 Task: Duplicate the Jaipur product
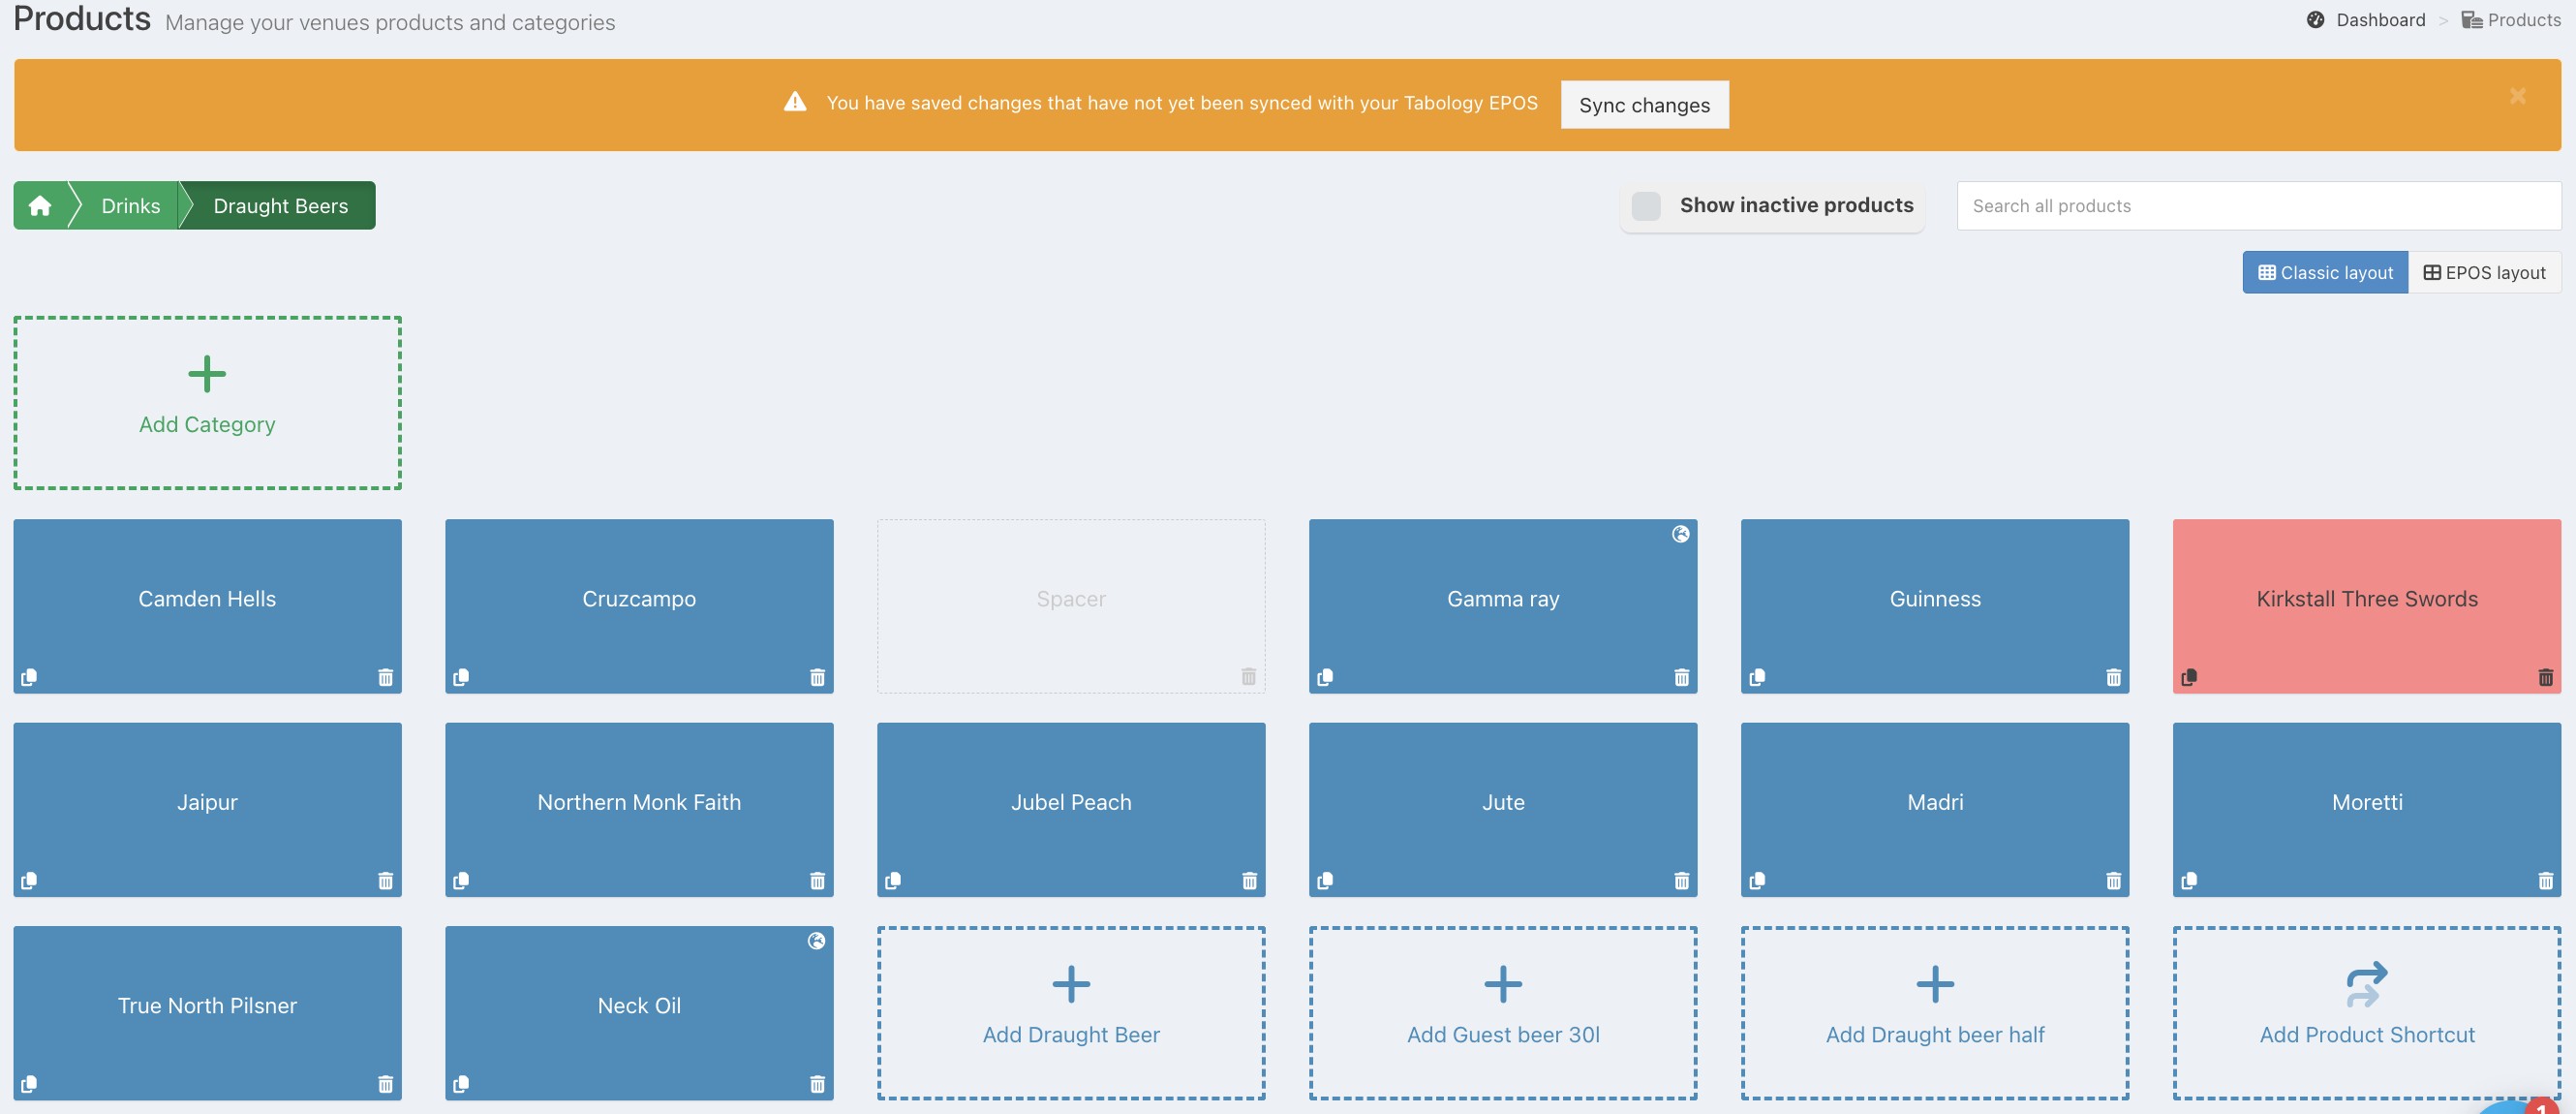pyautogui.click(x=29, y=880)
